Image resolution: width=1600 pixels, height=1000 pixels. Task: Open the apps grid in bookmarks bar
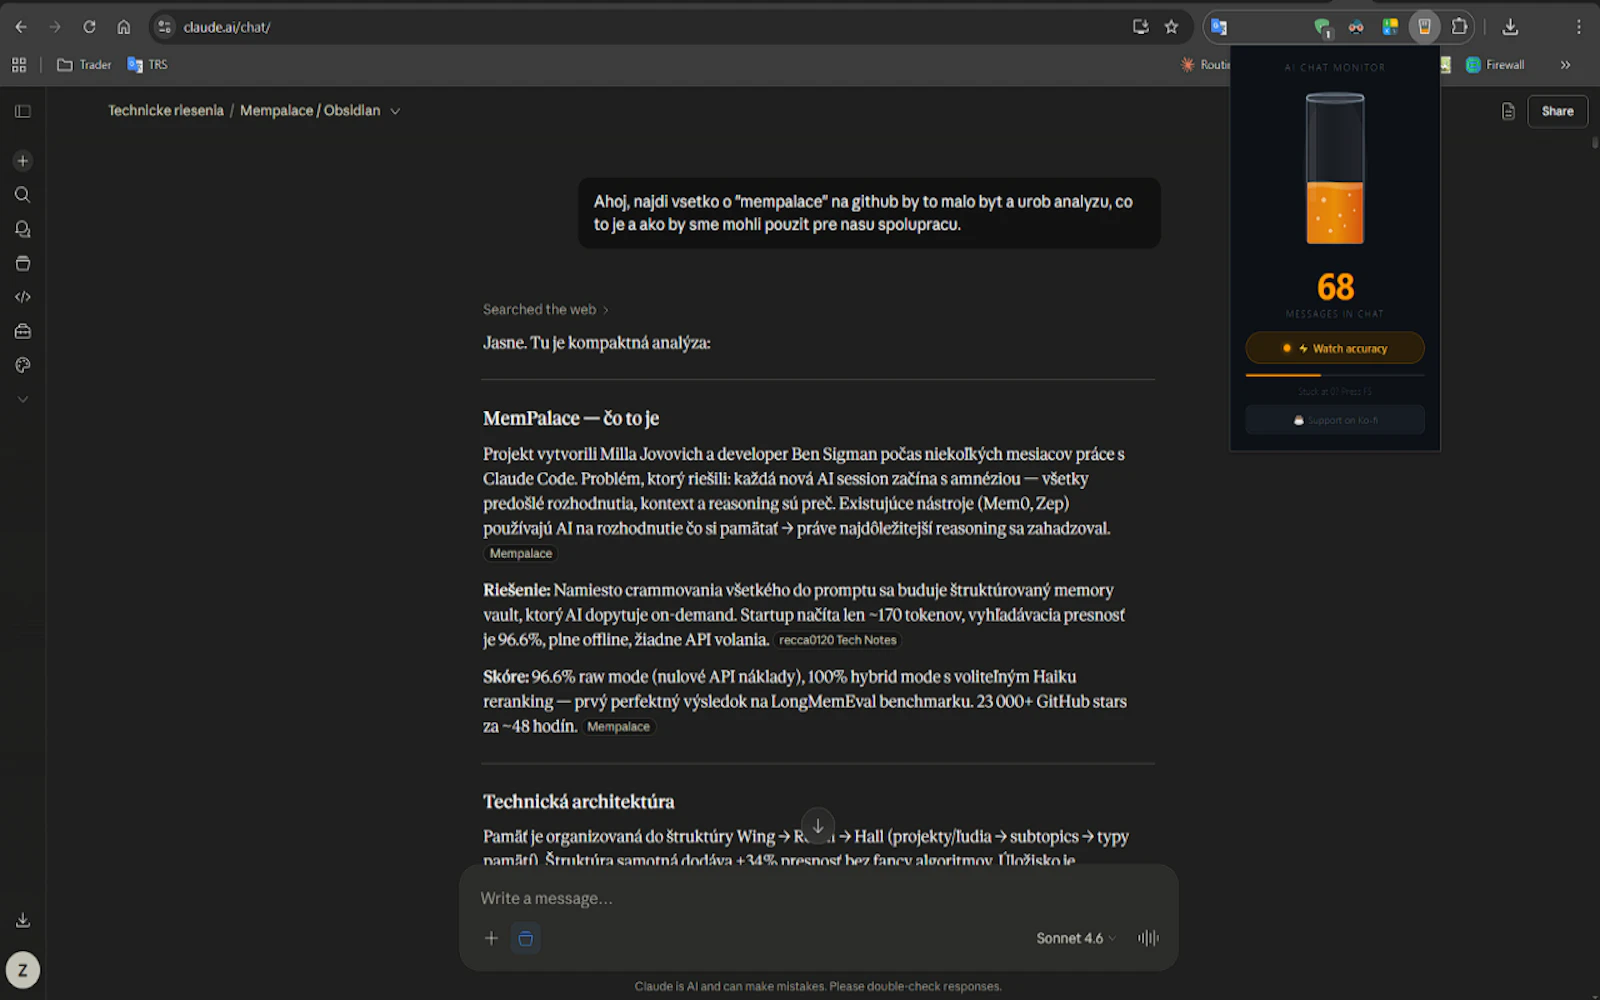[19, 65]
